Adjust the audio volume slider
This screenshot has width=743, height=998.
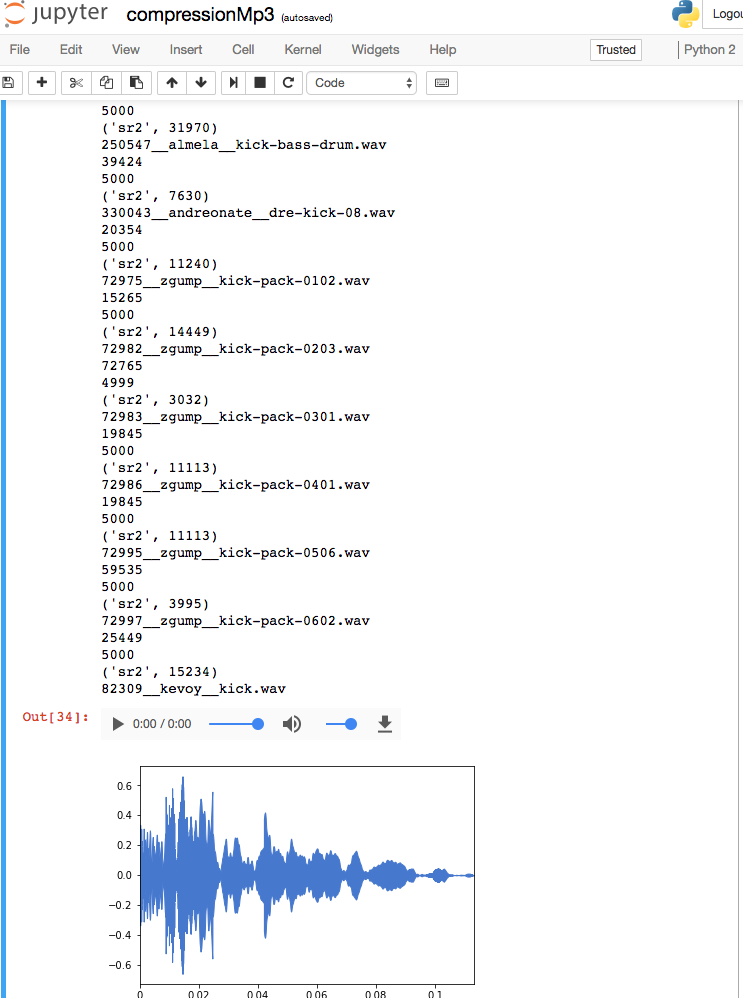coord(341,724)
